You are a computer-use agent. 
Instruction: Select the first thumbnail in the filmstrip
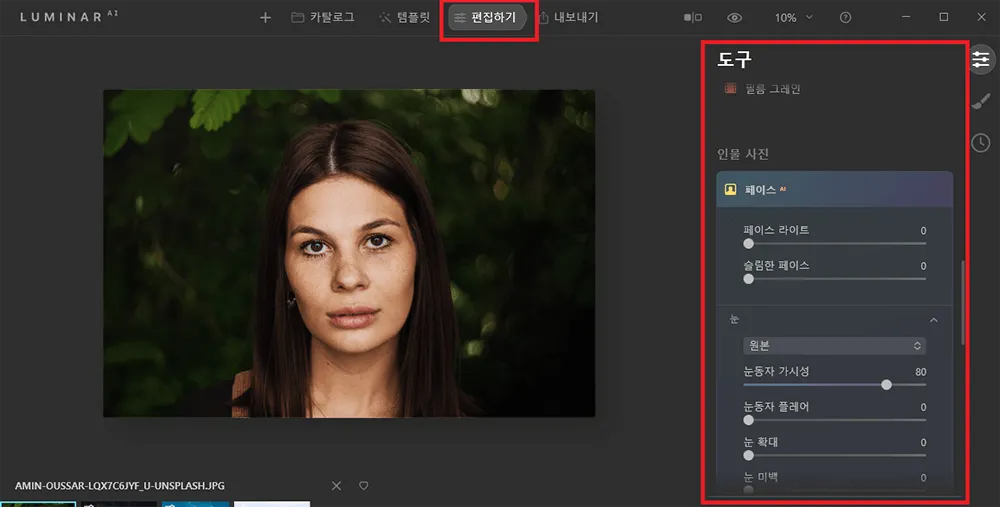(x=37, y=503)
